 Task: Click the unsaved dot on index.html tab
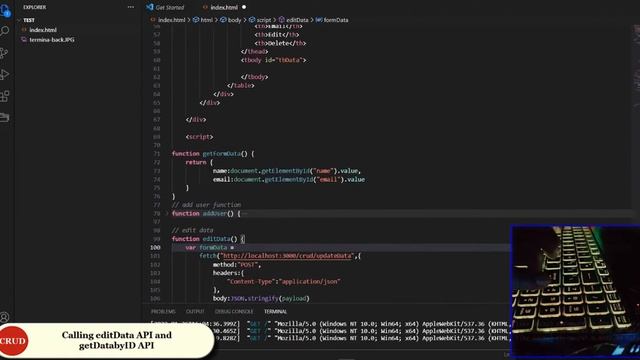(244, 7)
